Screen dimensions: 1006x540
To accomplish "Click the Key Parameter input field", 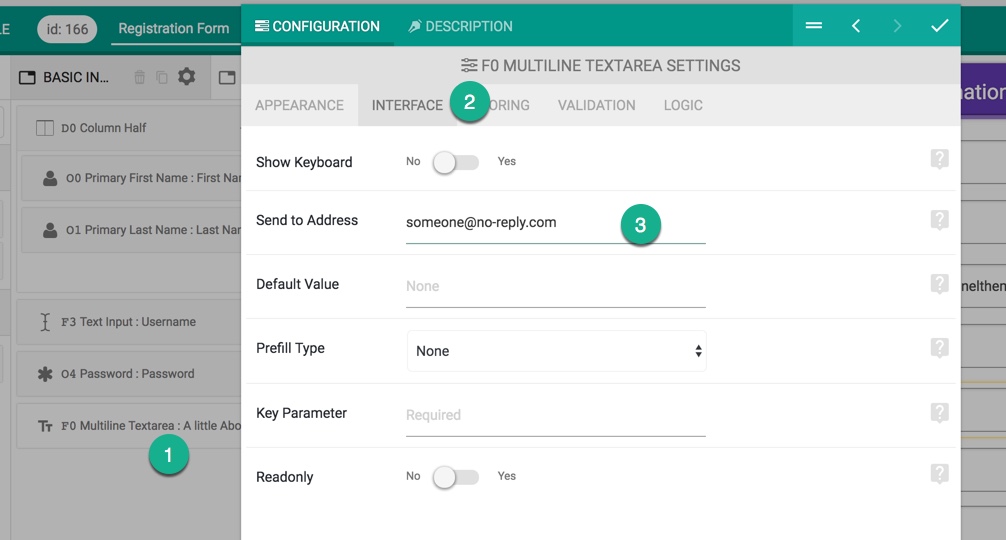I will coord(556,416).
